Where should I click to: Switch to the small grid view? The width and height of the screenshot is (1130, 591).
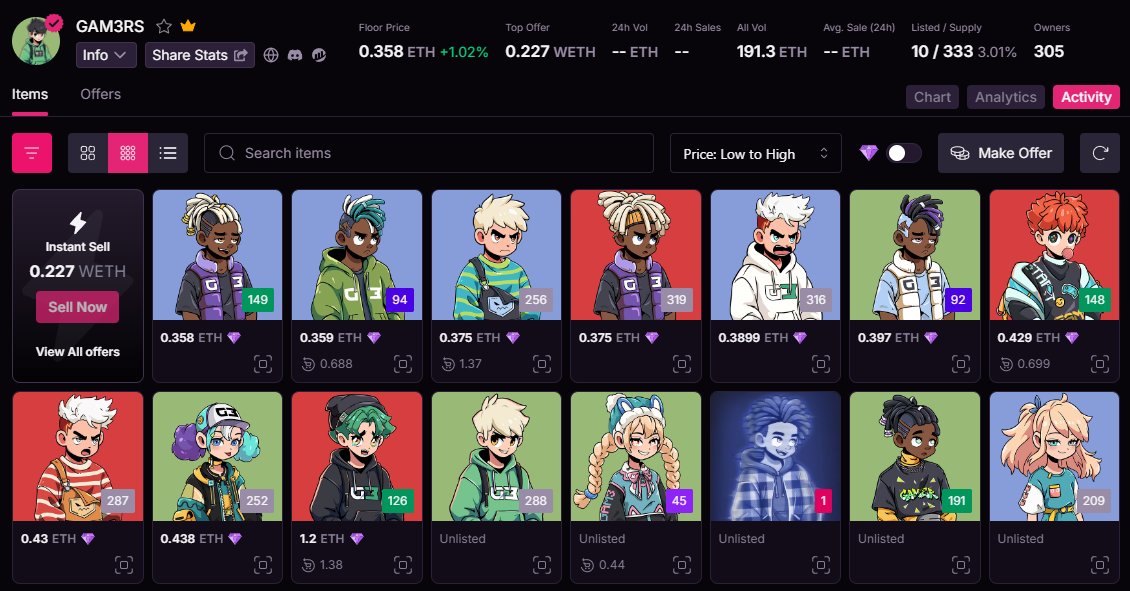pyautogui.click(x=128, y=153)
